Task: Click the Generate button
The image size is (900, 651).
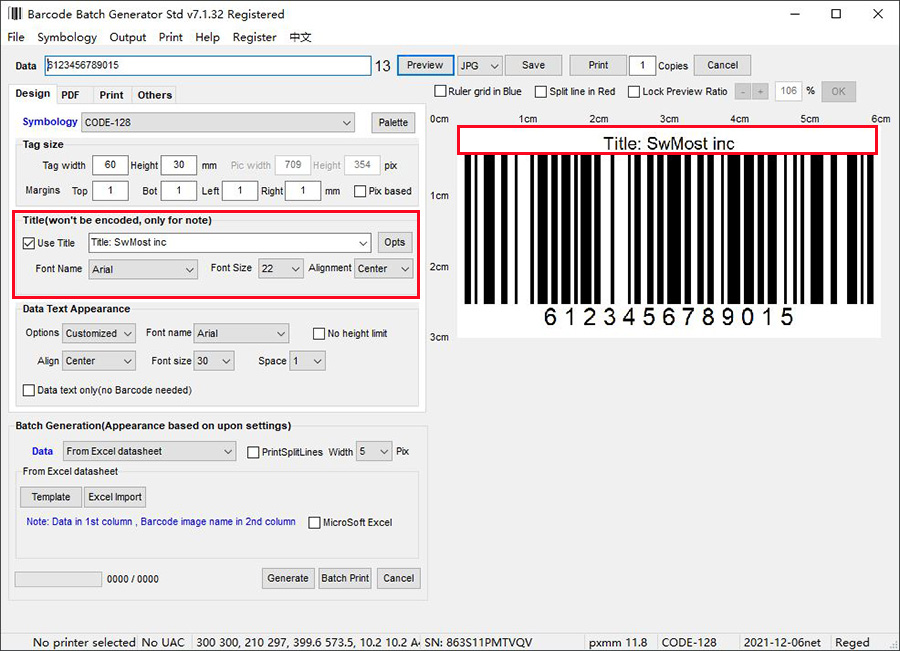Action: [288, 578]
